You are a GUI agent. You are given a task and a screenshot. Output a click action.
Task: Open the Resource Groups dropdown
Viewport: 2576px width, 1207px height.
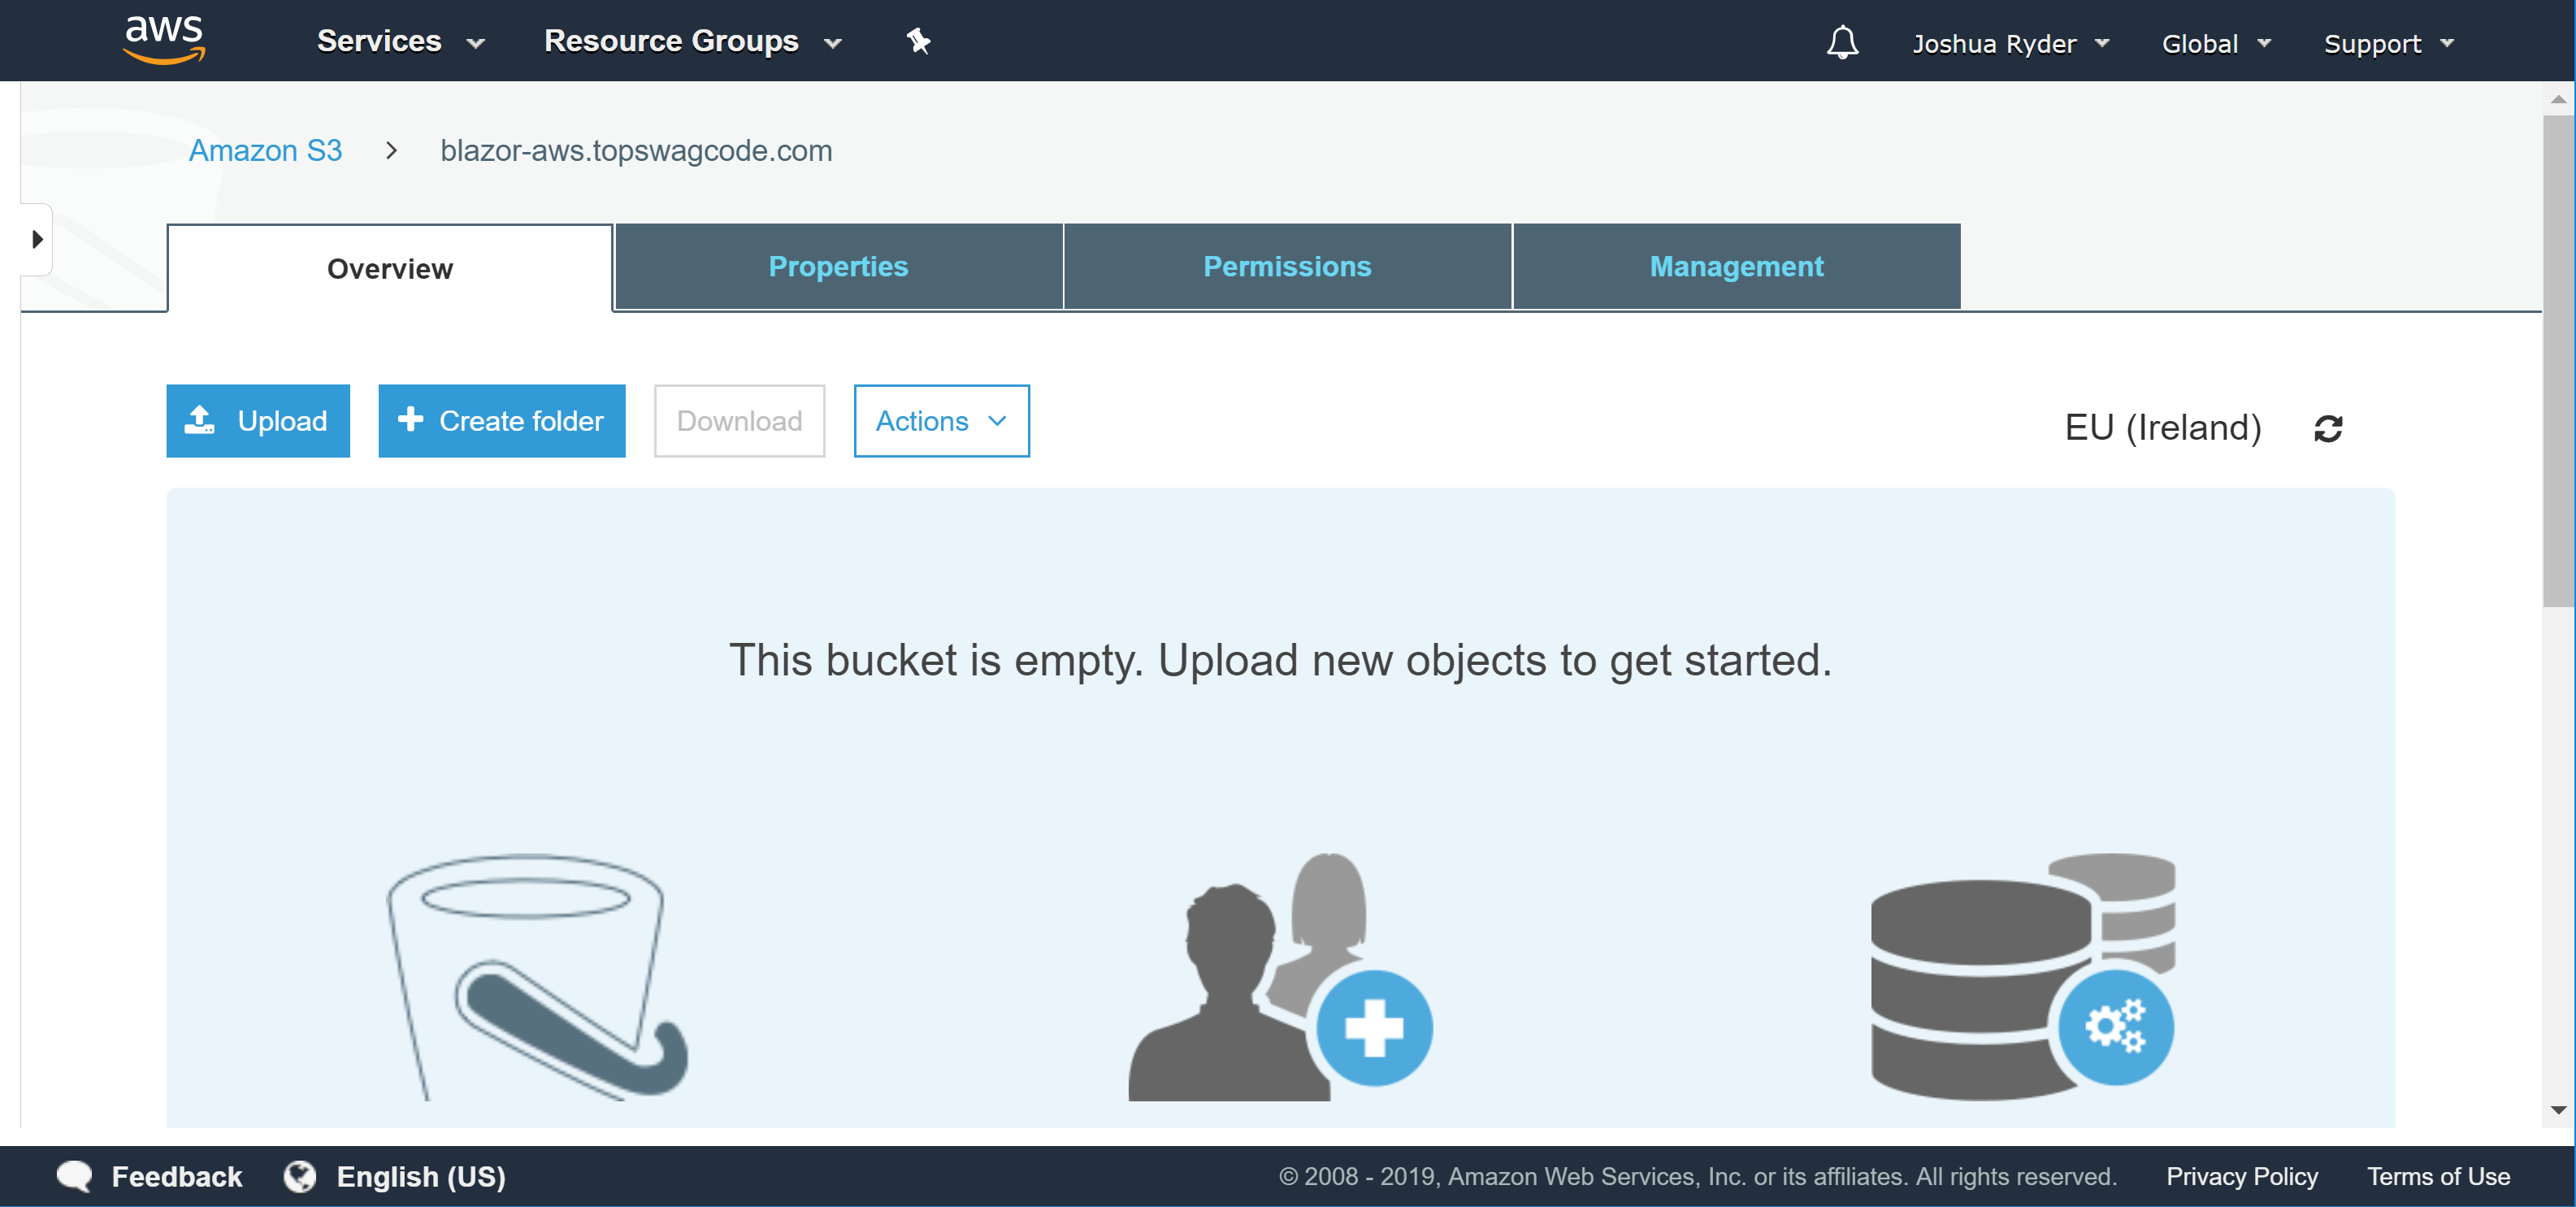[693, 41]
